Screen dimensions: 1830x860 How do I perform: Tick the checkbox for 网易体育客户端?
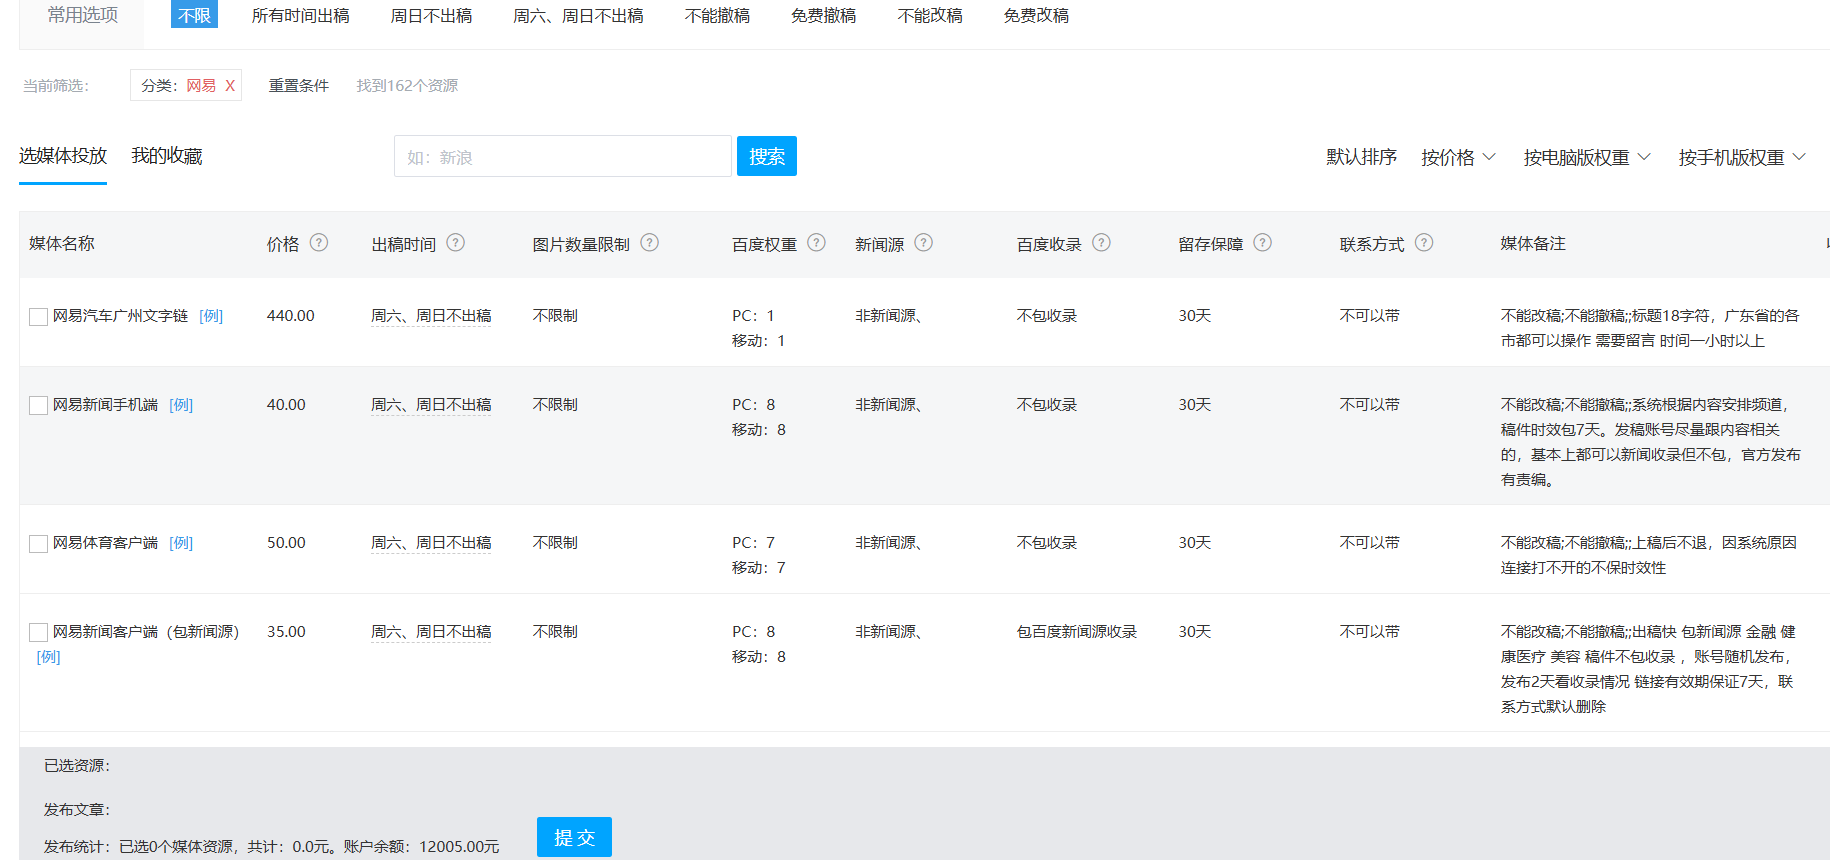coord(39,544)
